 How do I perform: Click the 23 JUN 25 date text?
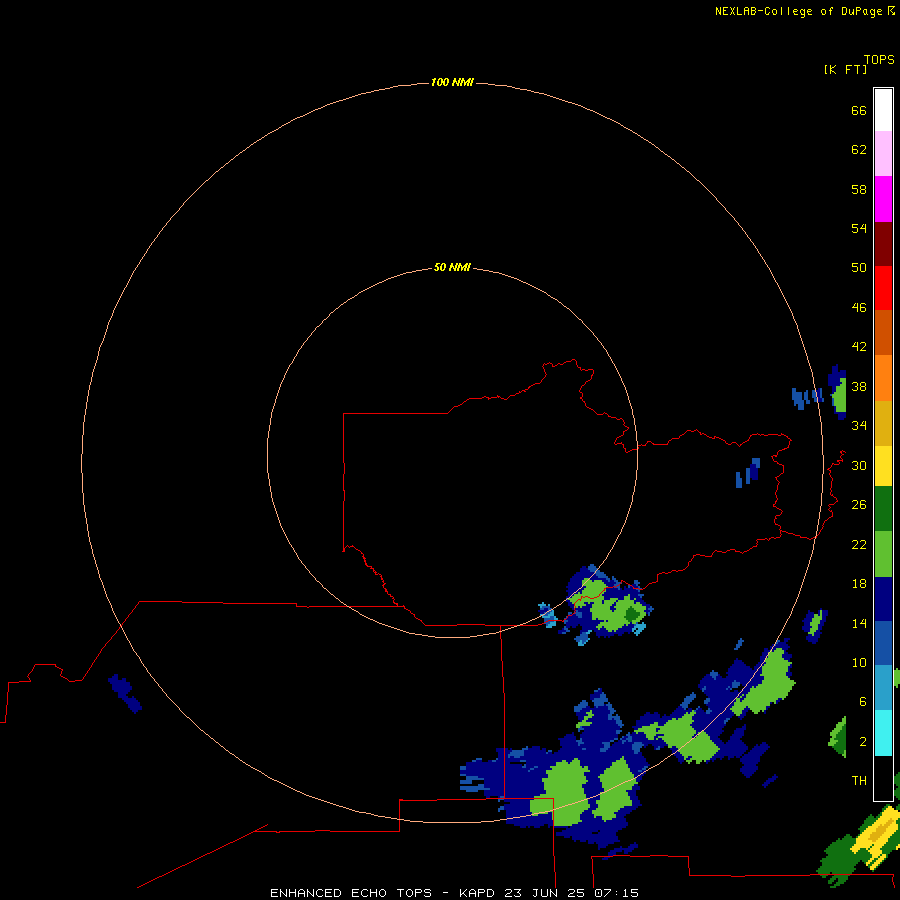[x=546, y=893]
